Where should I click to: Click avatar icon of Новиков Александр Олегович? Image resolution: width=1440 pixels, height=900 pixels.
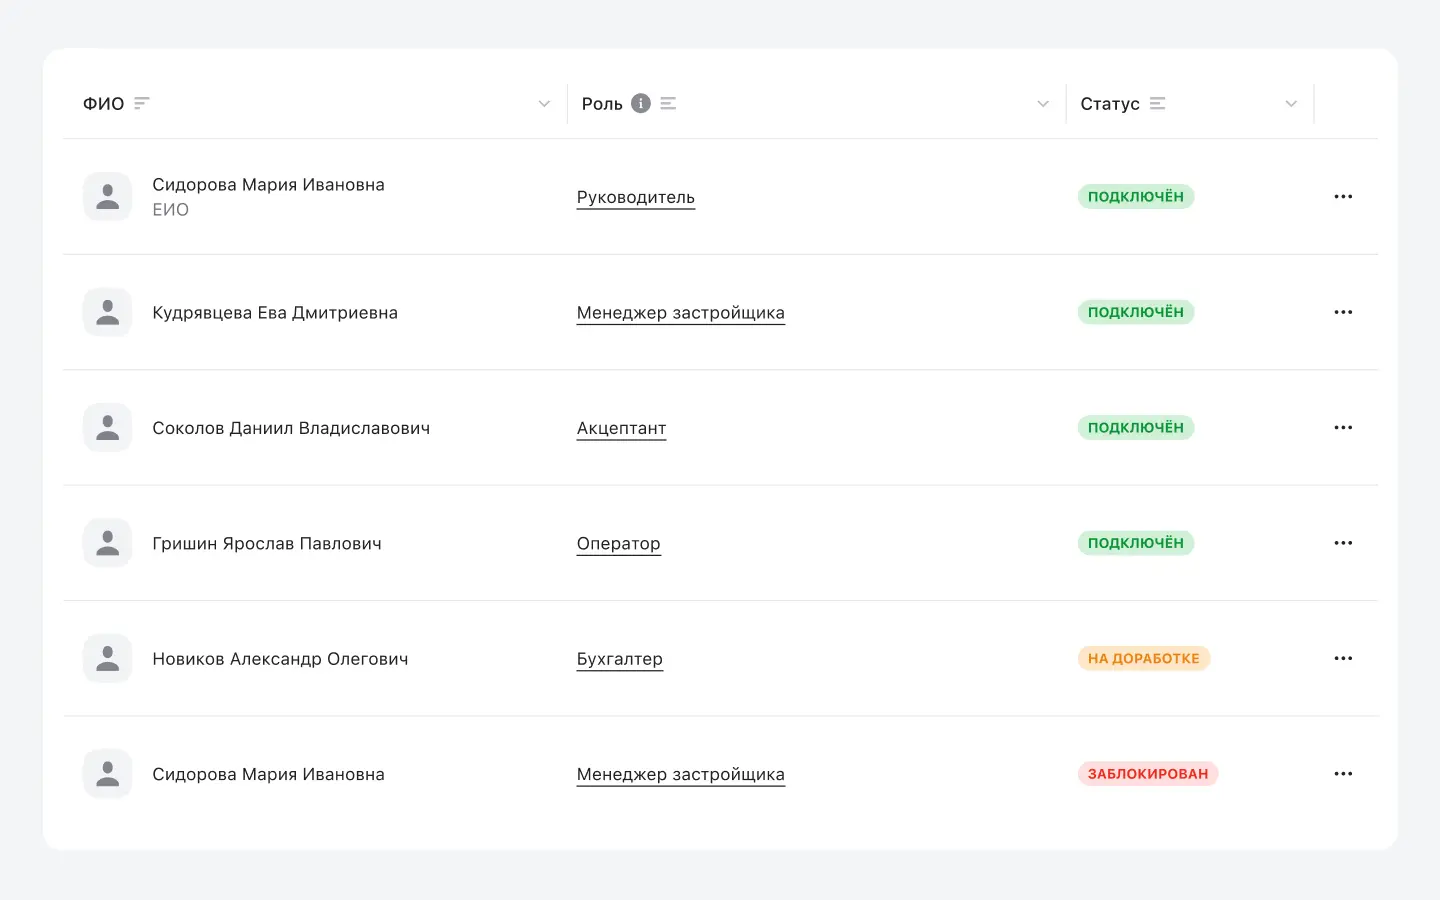click(x=108, y=658)
